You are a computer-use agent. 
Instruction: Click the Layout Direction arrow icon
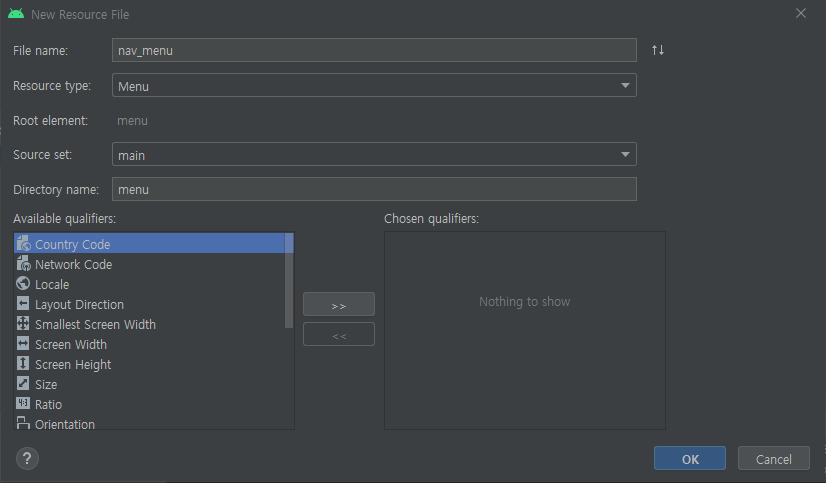point(23,303)
